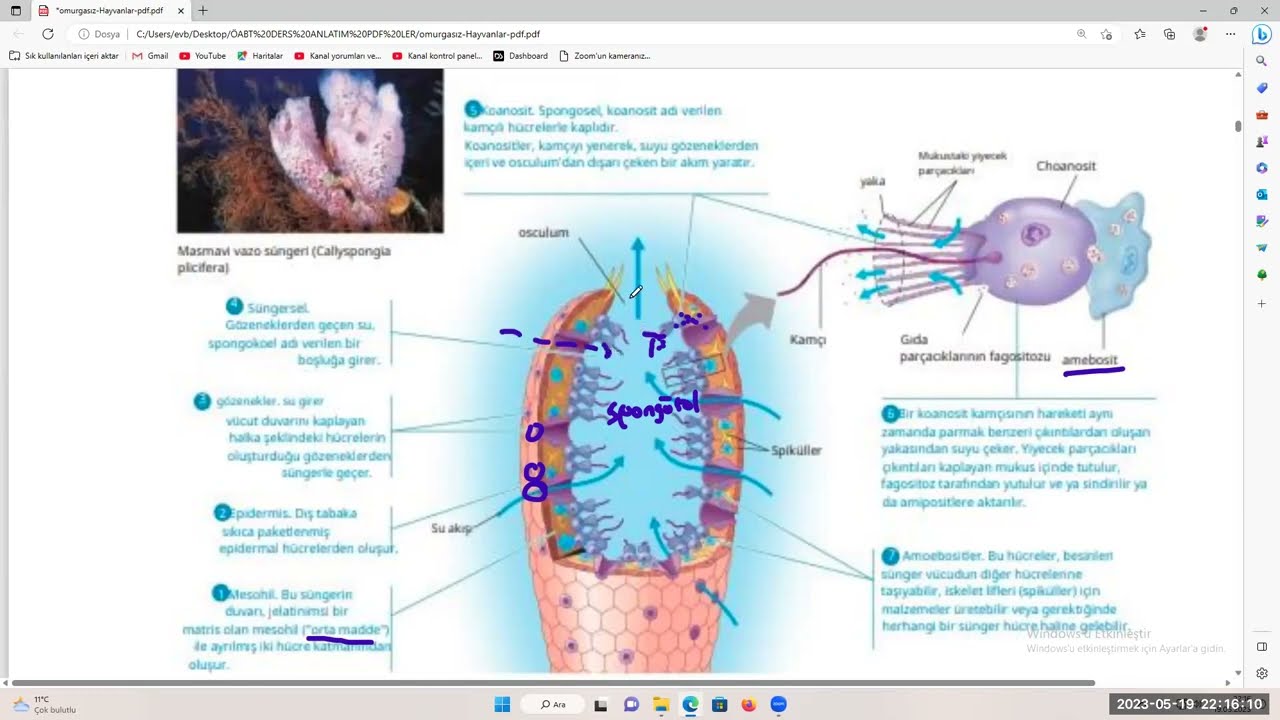Open Firefox from the taskbar
Screen dimensions: 1280x720
point(749,704)
